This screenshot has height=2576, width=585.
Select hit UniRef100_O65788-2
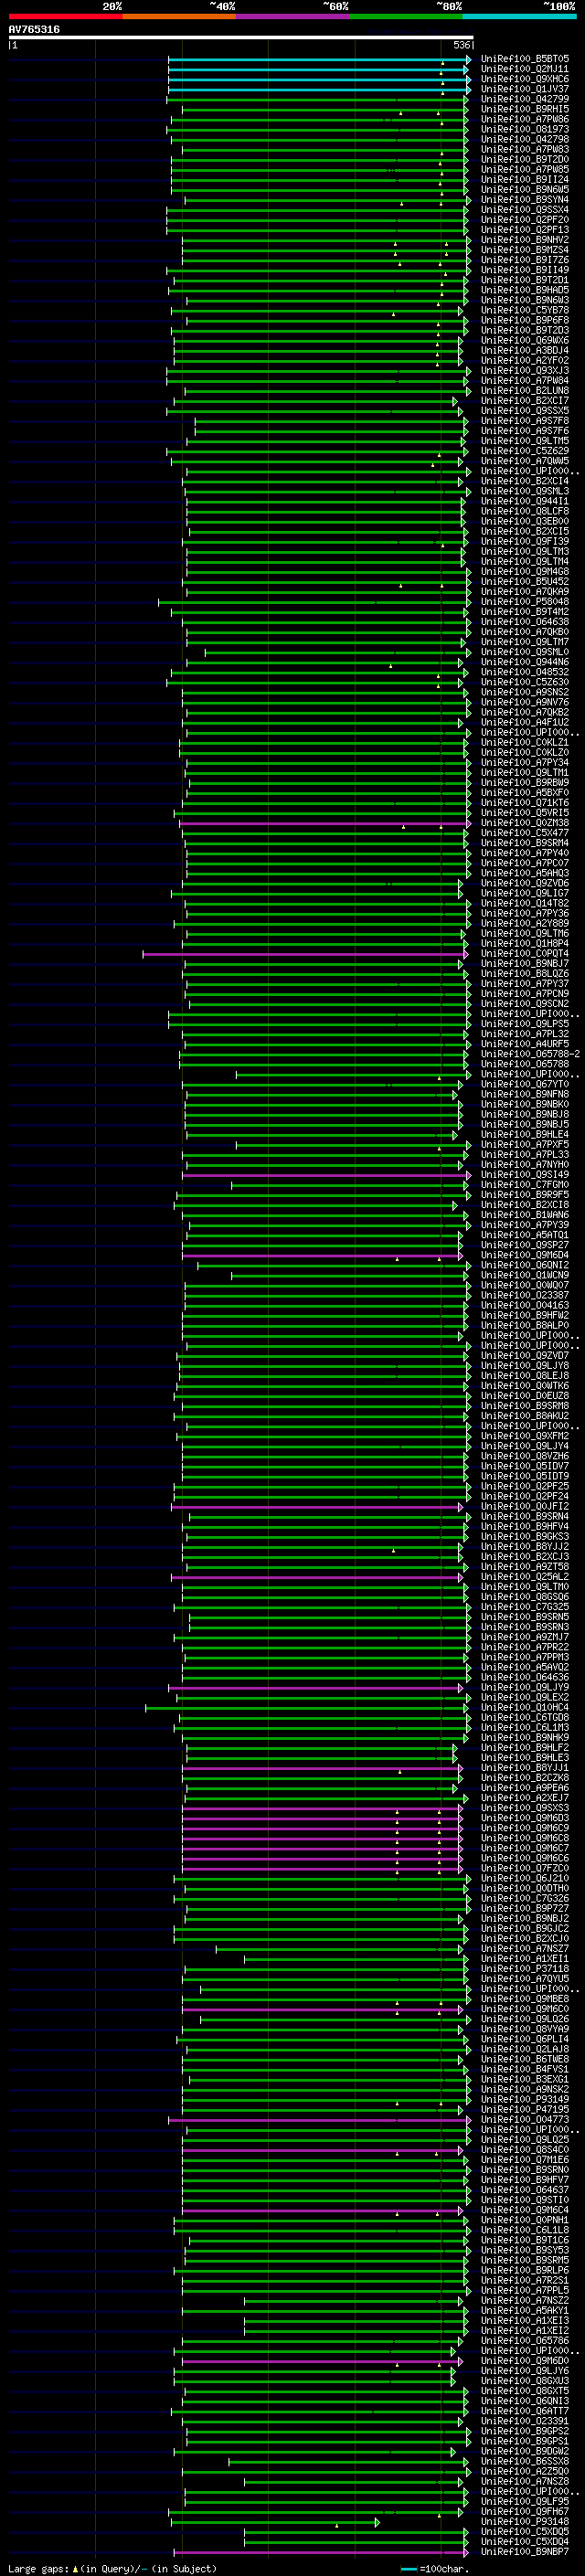(530, 1054)
